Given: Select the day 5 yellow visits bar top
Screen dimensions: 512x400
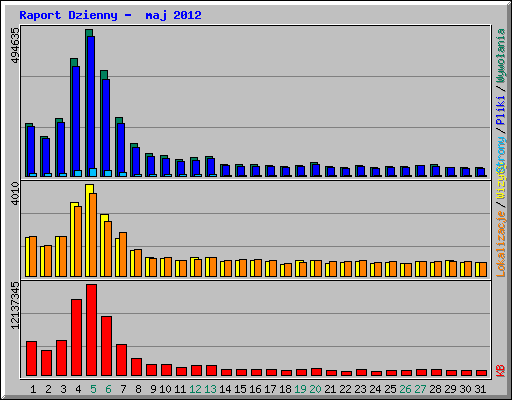Looking at the screenshot, I should (89, 188).
